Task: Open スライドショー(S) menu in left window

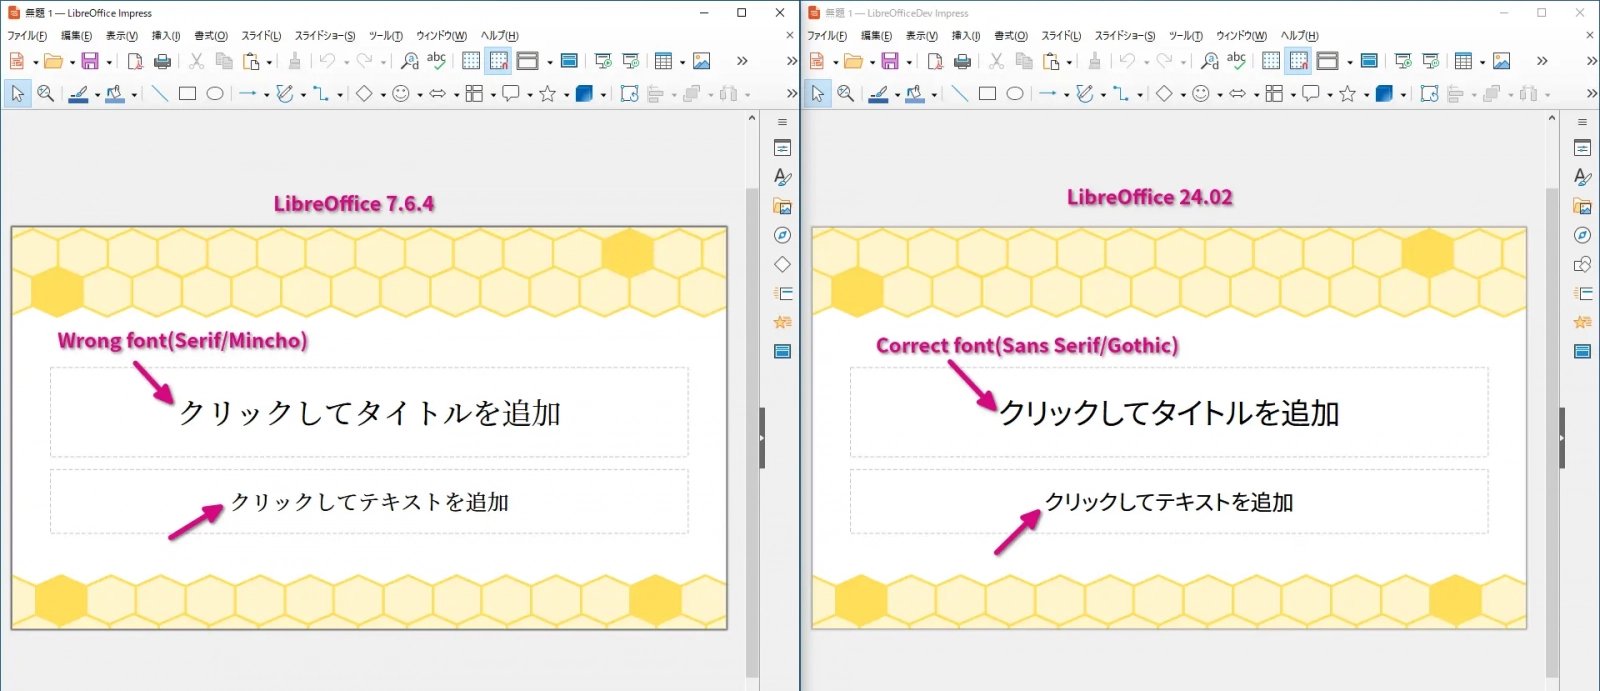Action: tap(324, 36)
